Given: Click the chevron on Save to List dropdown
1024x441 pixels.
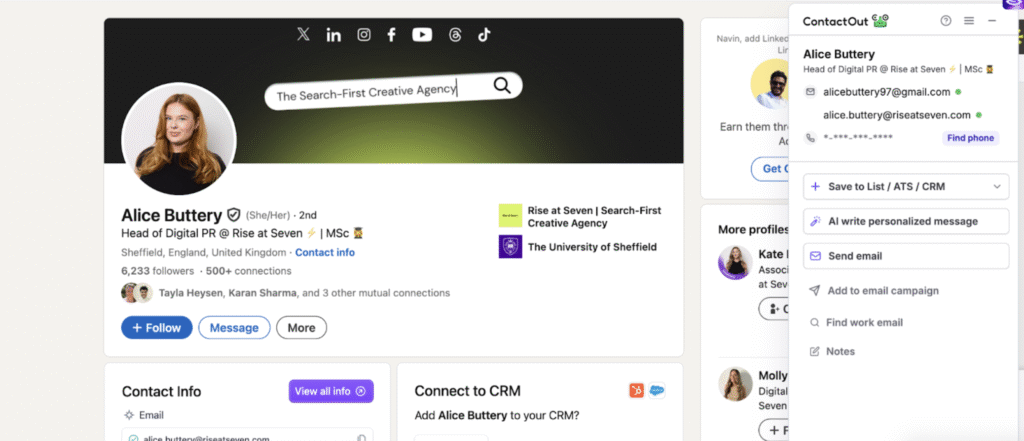Looking at the screenshot, I should click(x=997, y=187).
